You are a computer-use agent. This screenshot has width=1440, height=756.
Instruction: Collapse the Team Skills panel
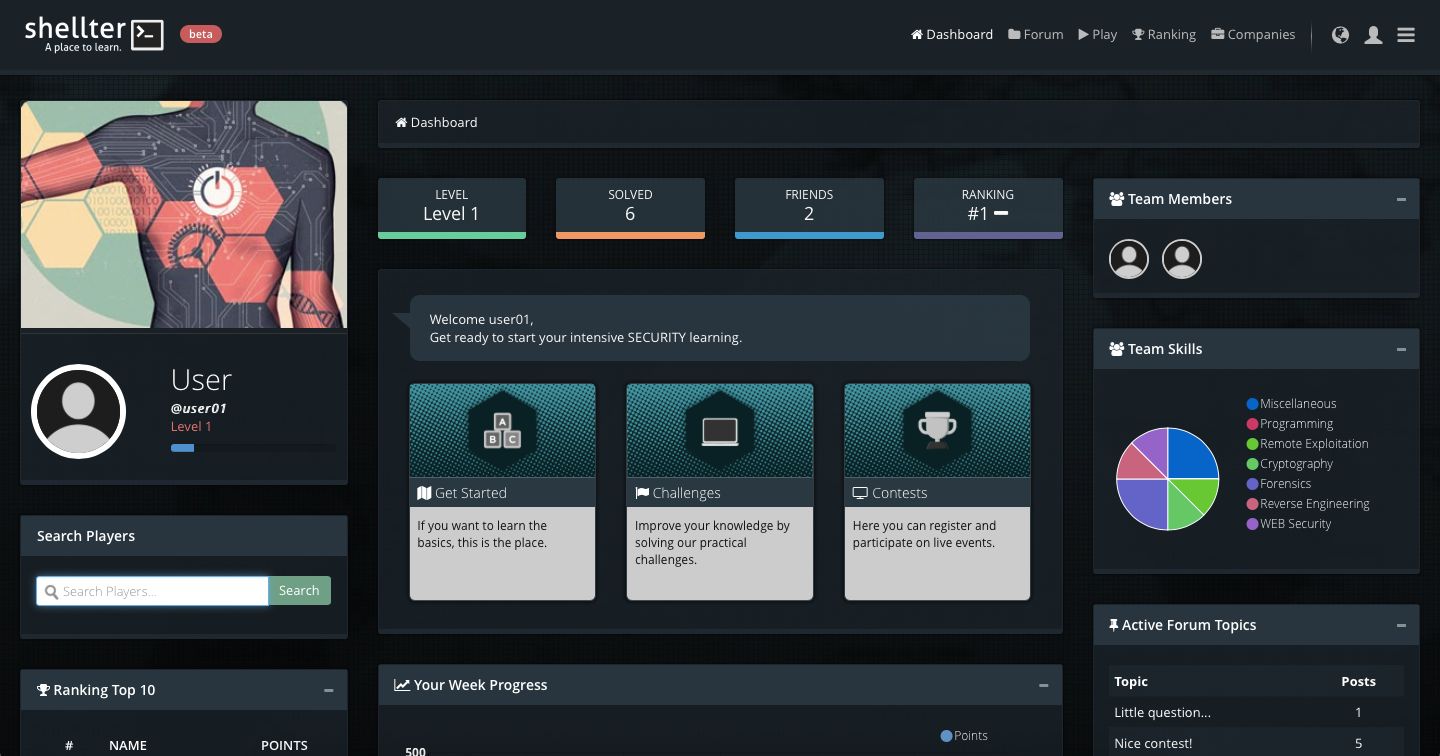(1400, 348)
